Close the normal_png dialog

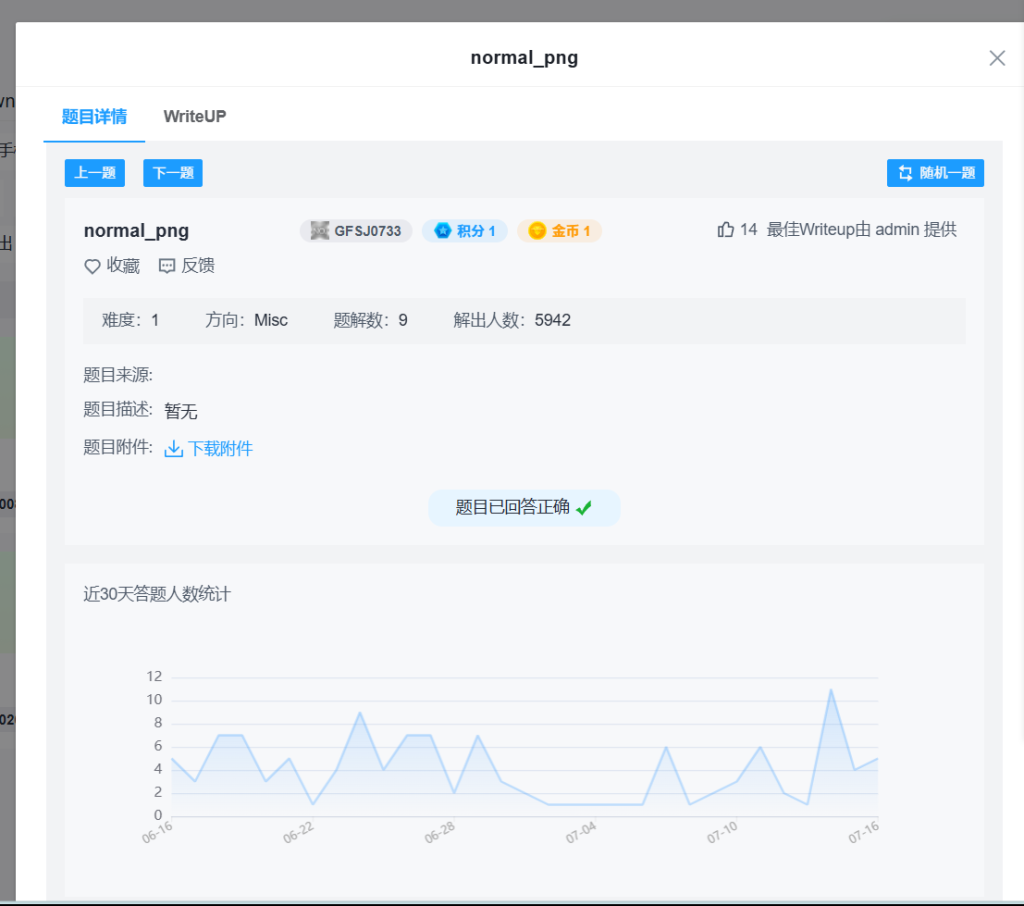pos(996,58)
